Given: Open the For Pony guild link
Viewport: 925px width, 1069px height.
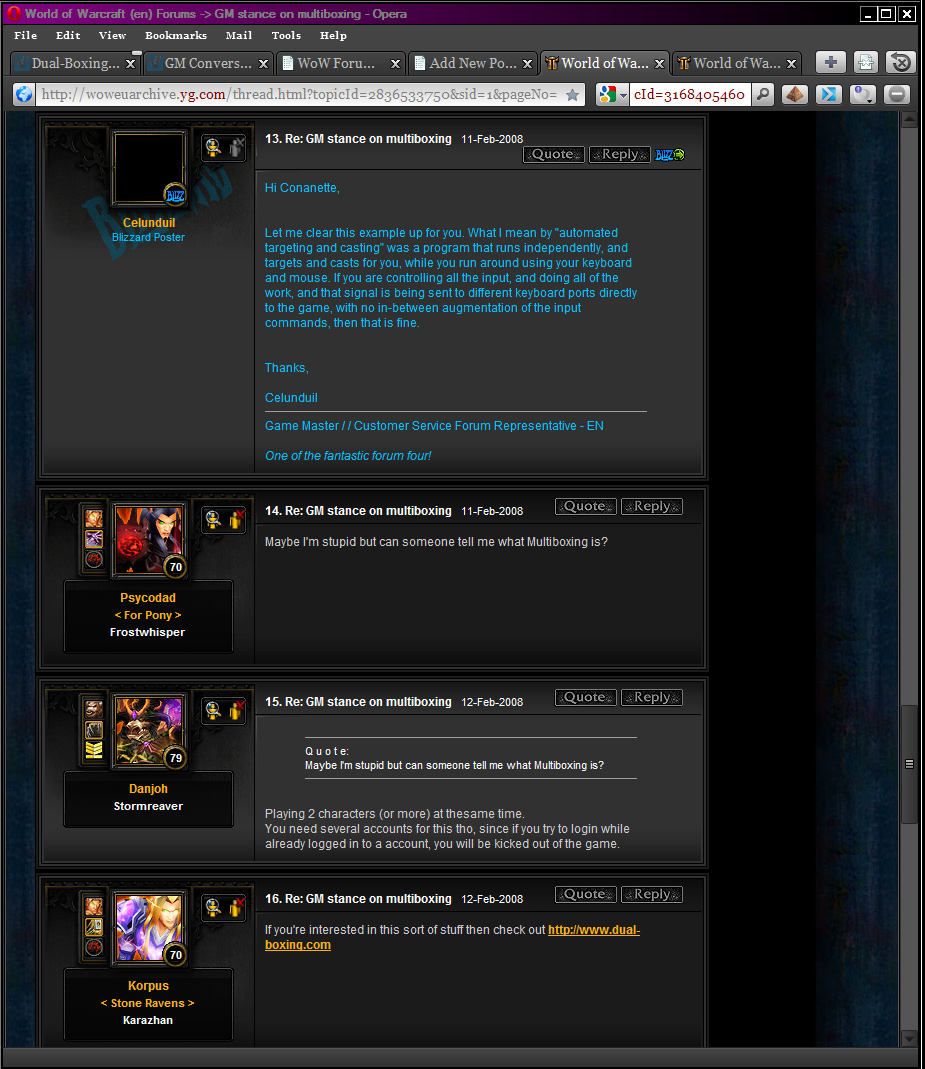Looking at the screenshot, I should 148,615.
